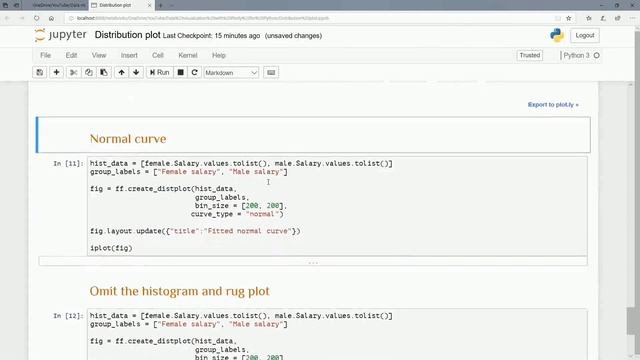This screenshot has width=640, height=360.
Task: Copy selected cells icon
Action: 89,73
